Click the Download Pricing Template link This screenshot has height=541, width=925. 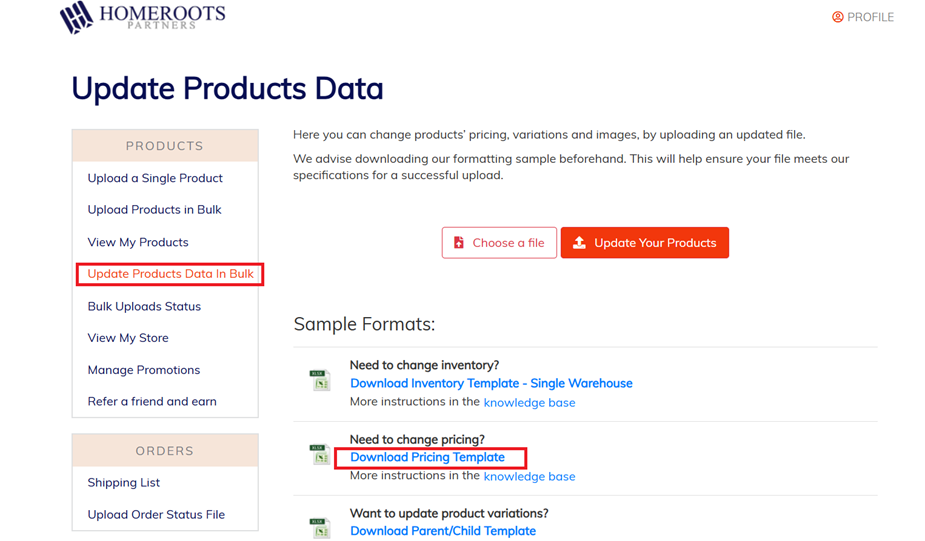[427, 457]
